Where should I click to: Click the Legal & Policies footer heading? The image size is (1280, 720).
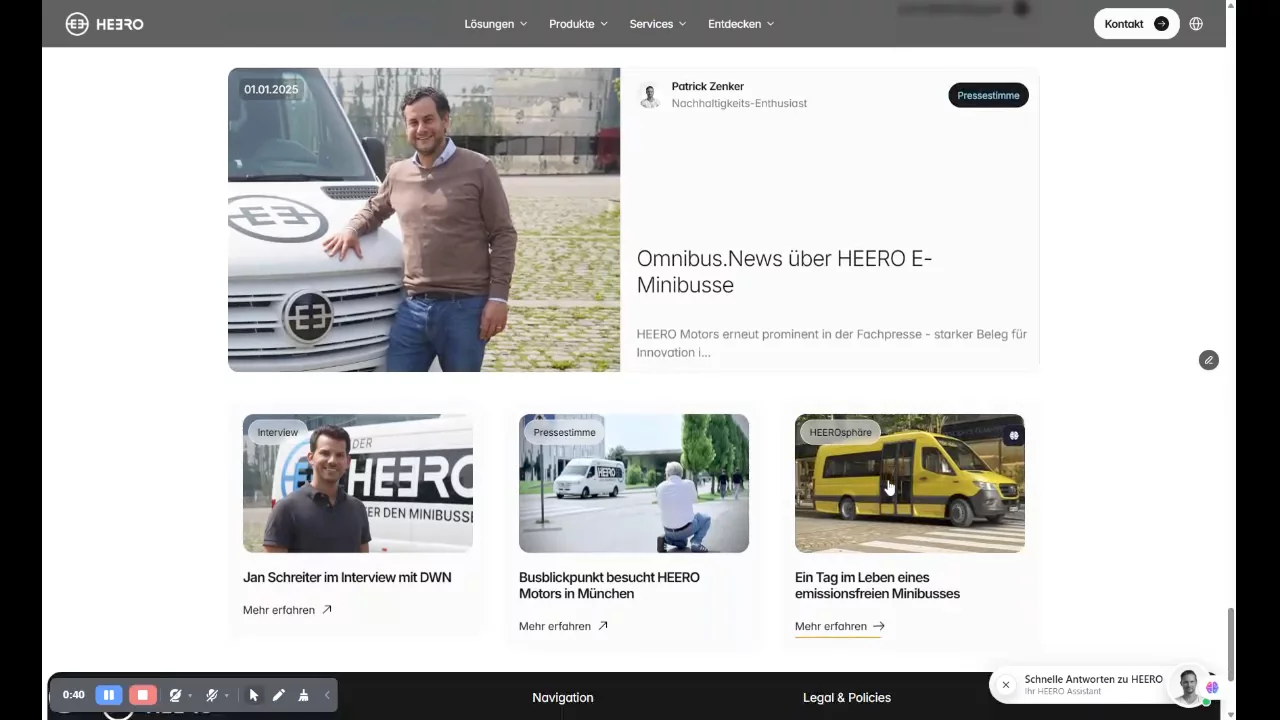847,698
